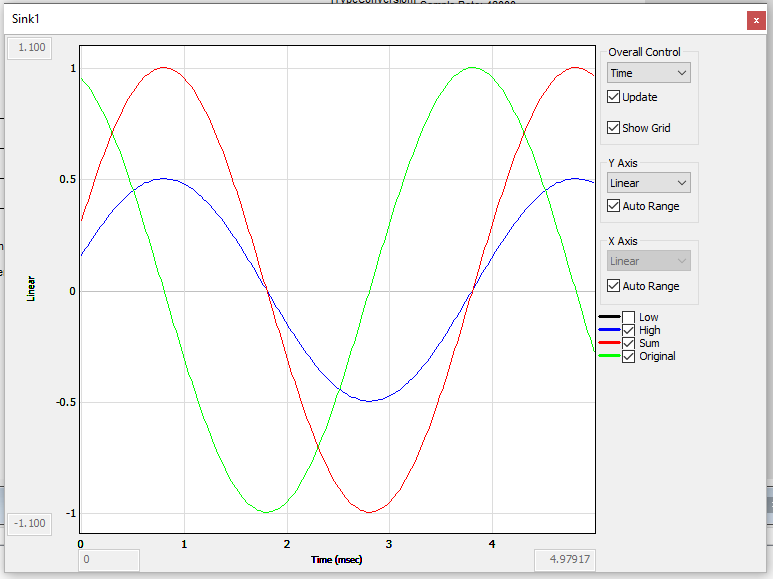Click the X-axis start field showing 0
The width and height of the screenshot is (773, 579).
point(109,560)
